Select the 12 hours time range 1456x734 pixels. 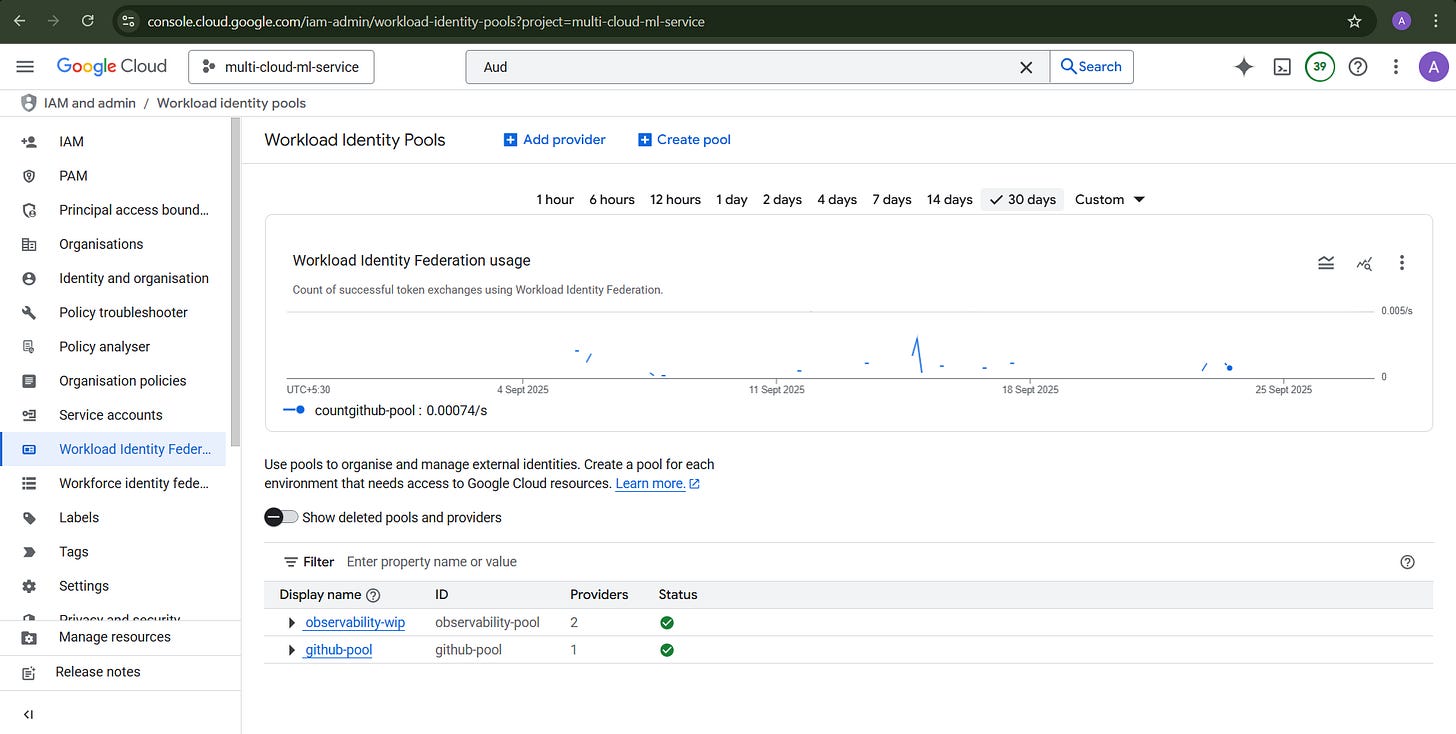click(x=675, y=199)
